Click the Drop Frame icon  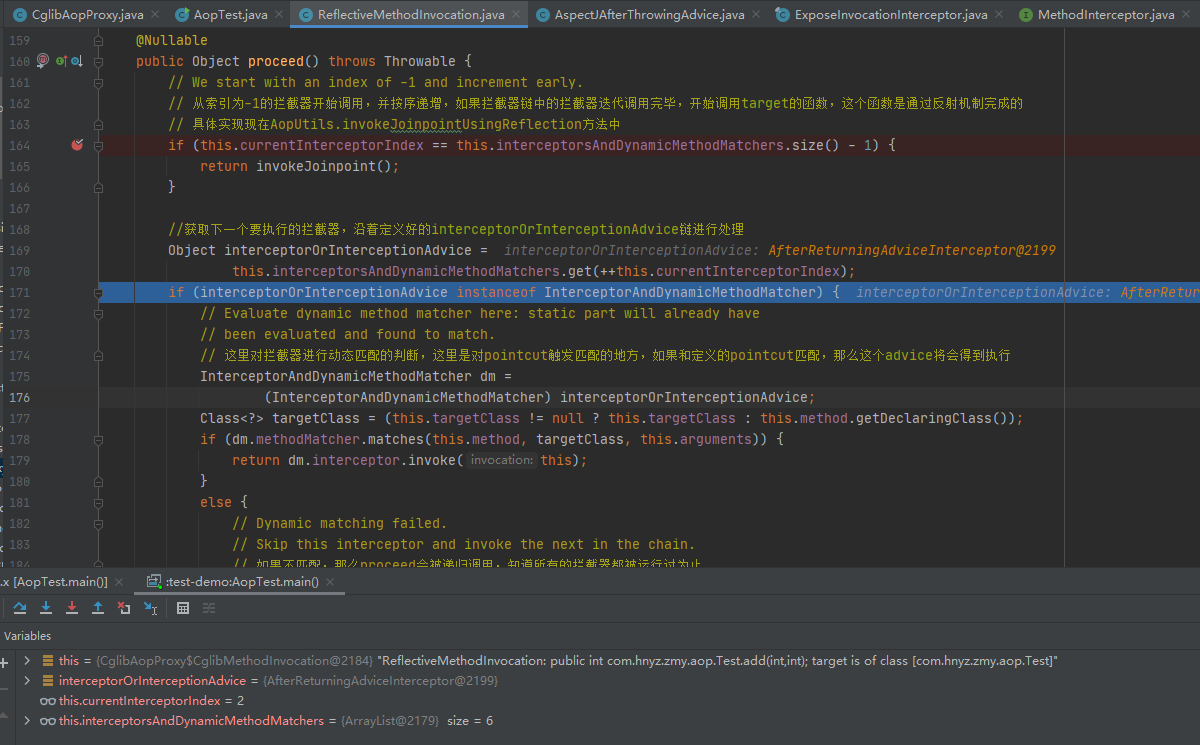124,607
